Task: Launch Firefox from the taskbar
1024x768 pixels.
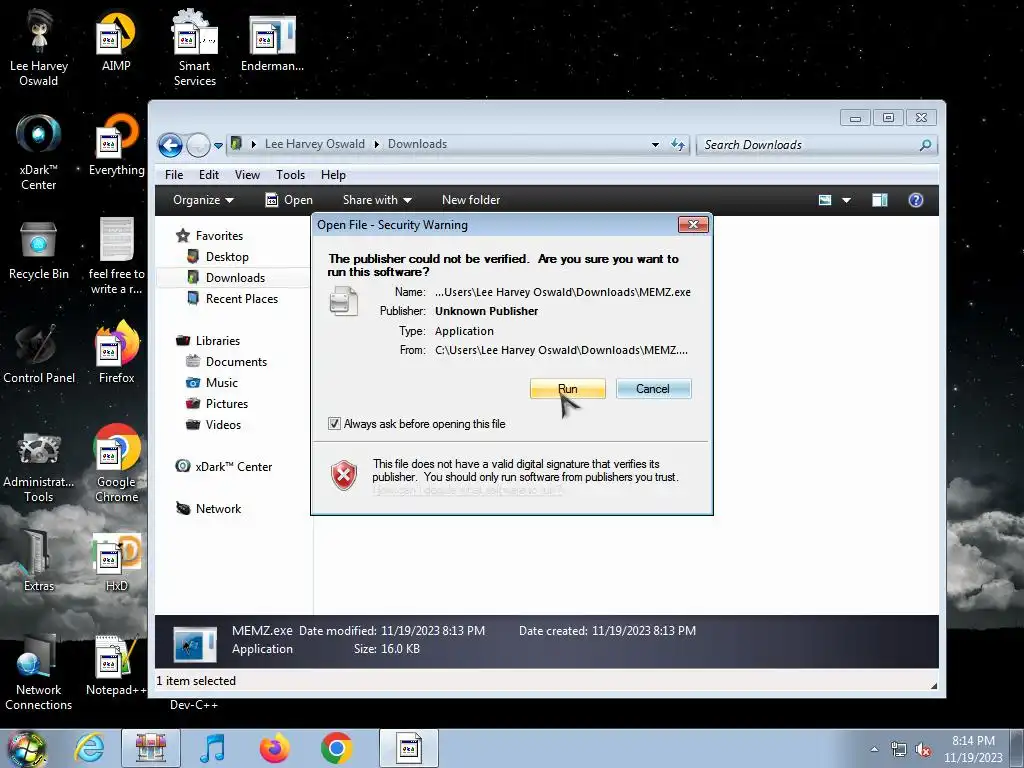Action: tap(274, 748)
